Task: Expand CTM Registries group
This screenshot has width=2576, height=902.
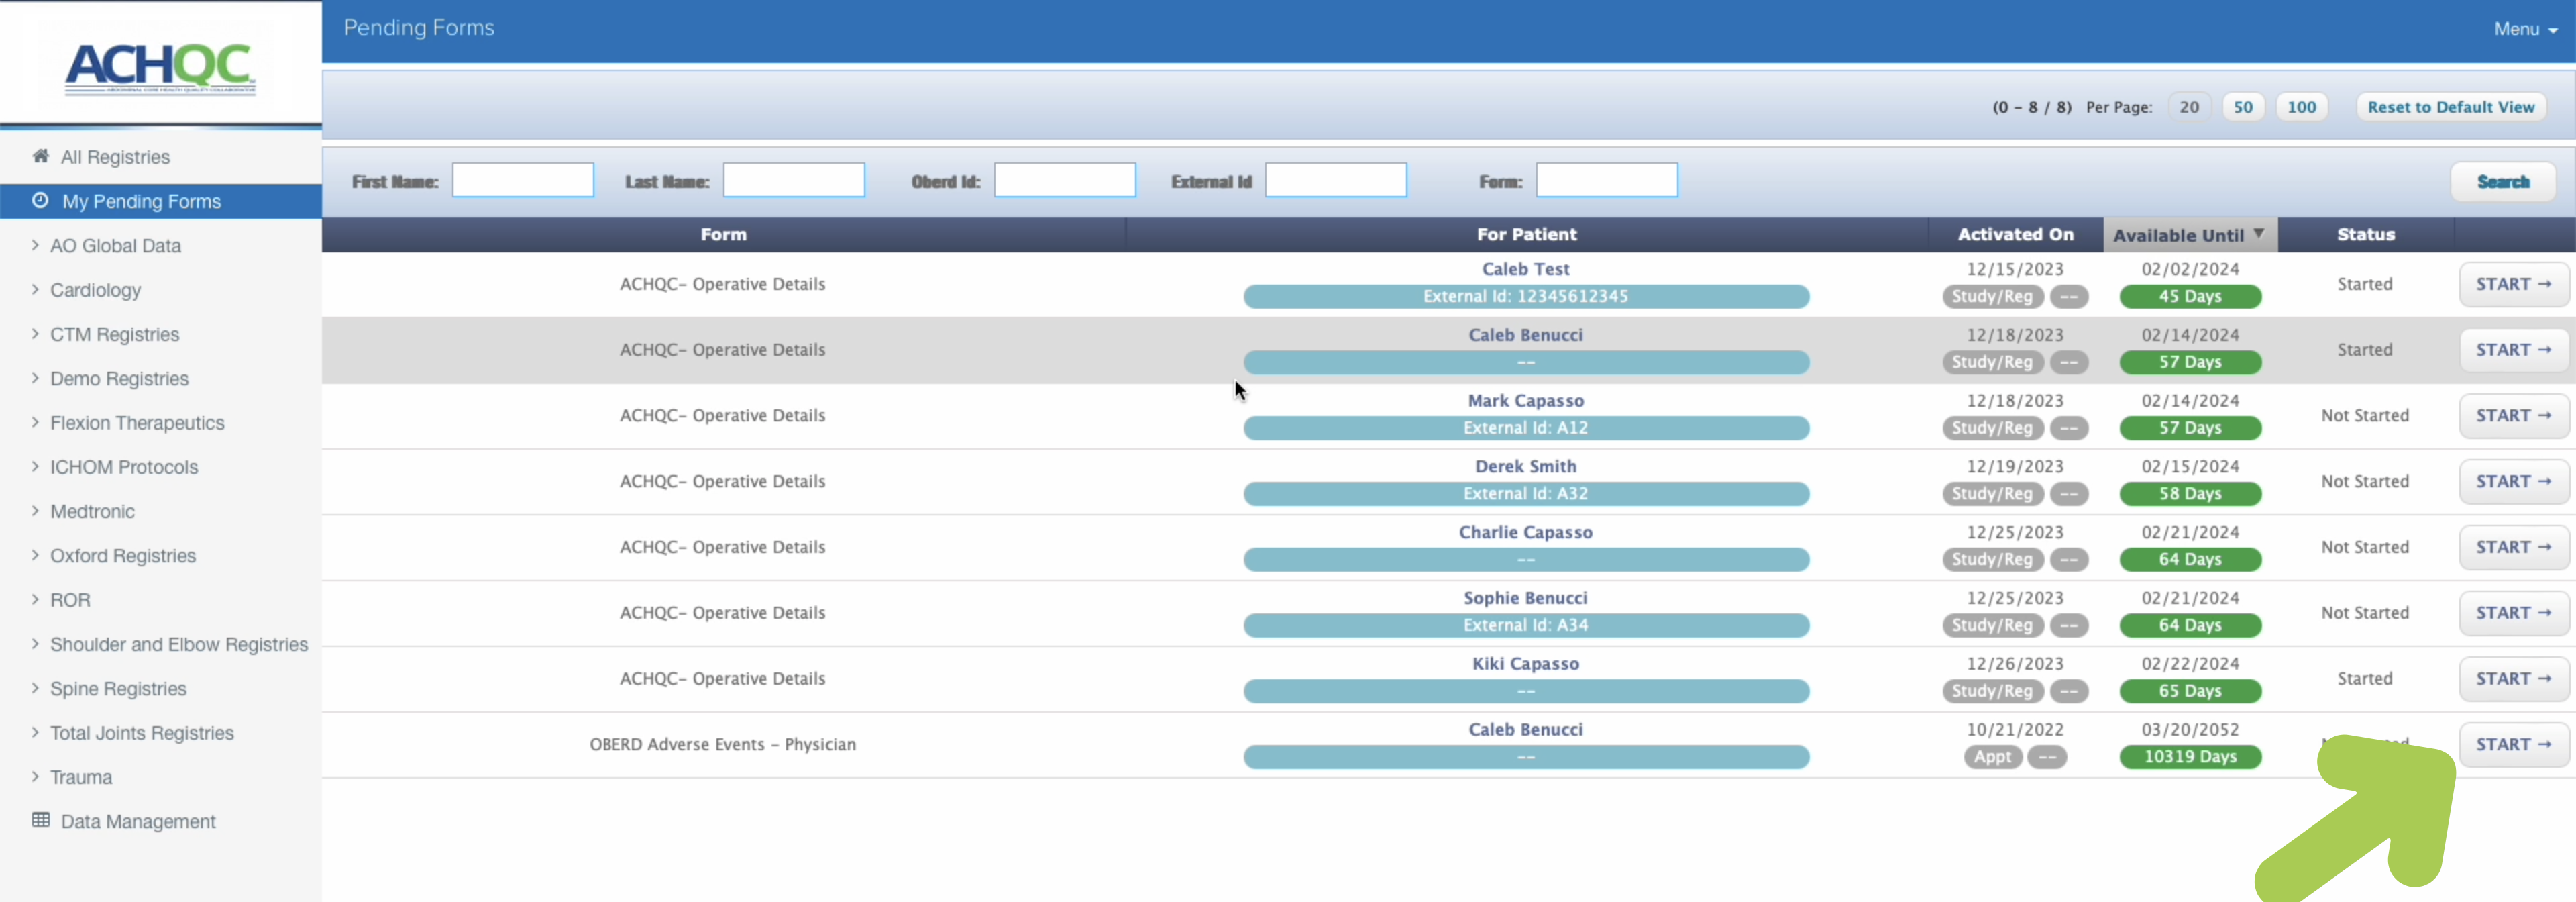Action: click(x=114, y=334)
